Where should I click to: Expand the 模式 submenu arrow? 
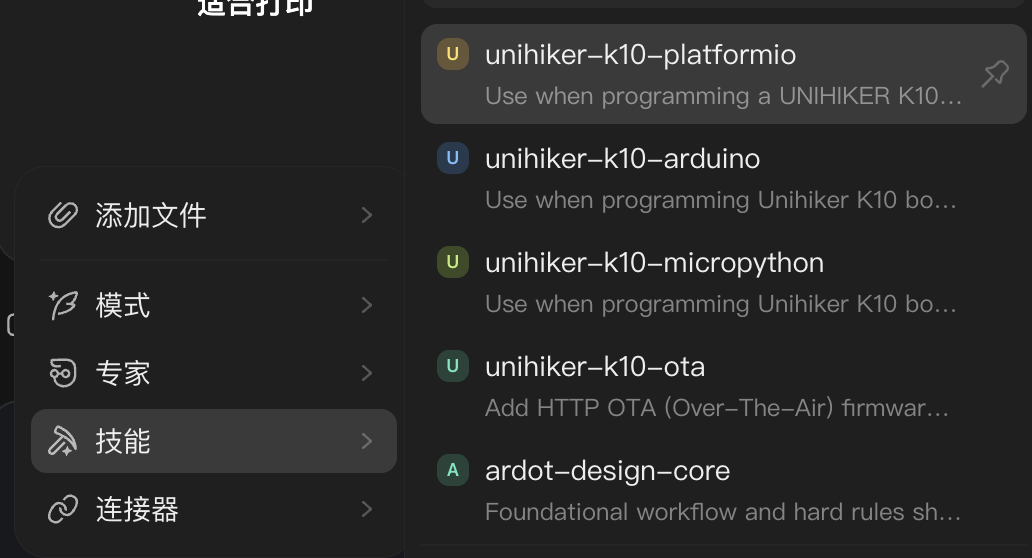coord(367,305)
